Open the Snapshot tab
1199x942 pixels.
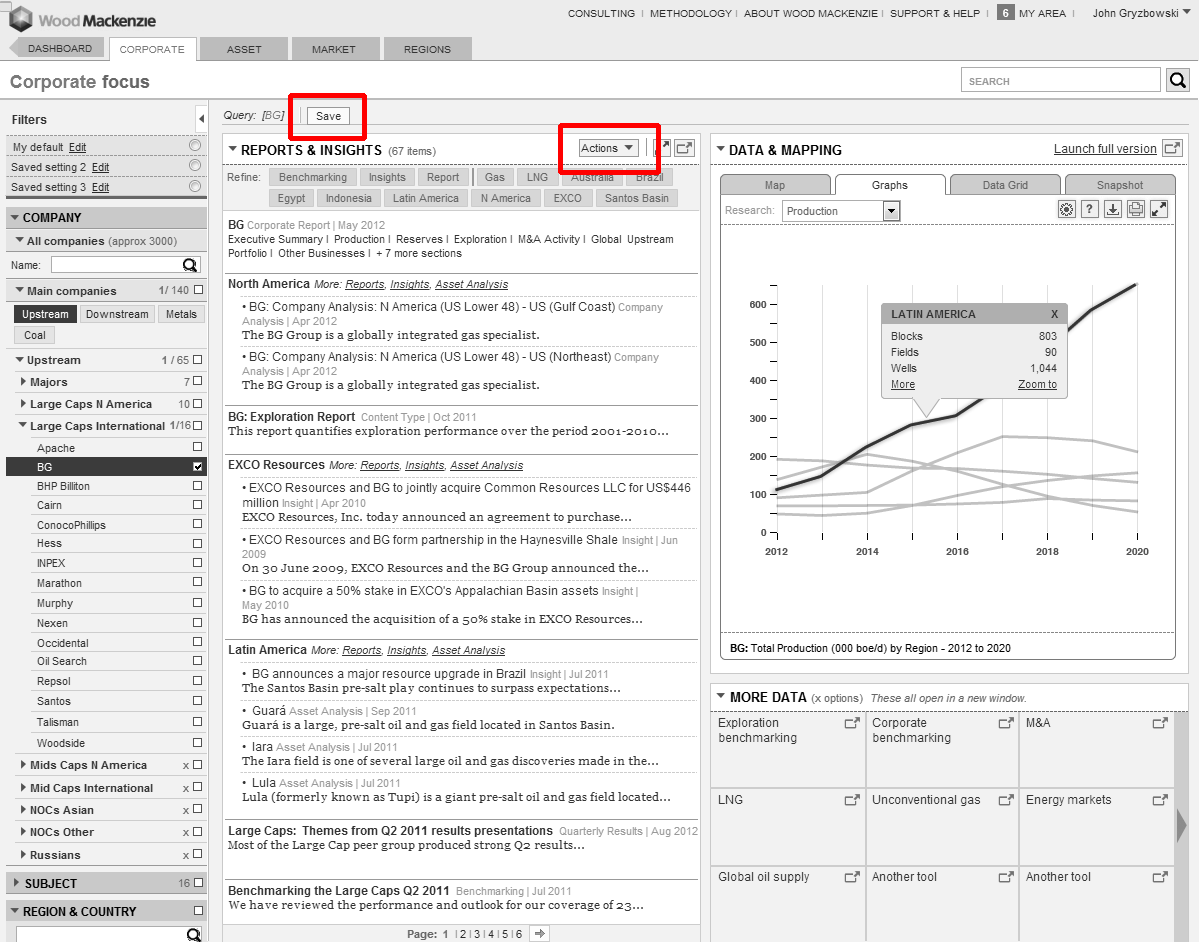click(1119, 185)
